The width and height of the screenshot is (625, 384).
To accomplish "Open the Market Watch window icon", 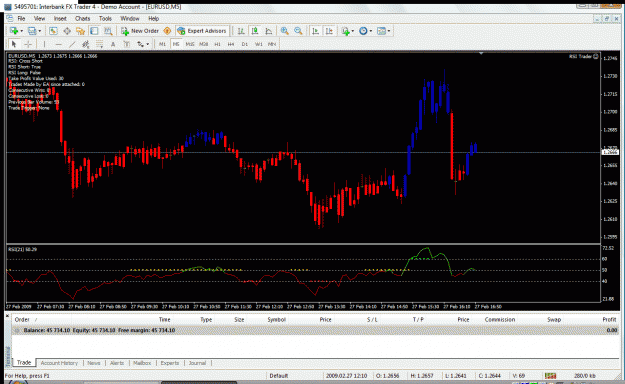I will pos(53,31).
